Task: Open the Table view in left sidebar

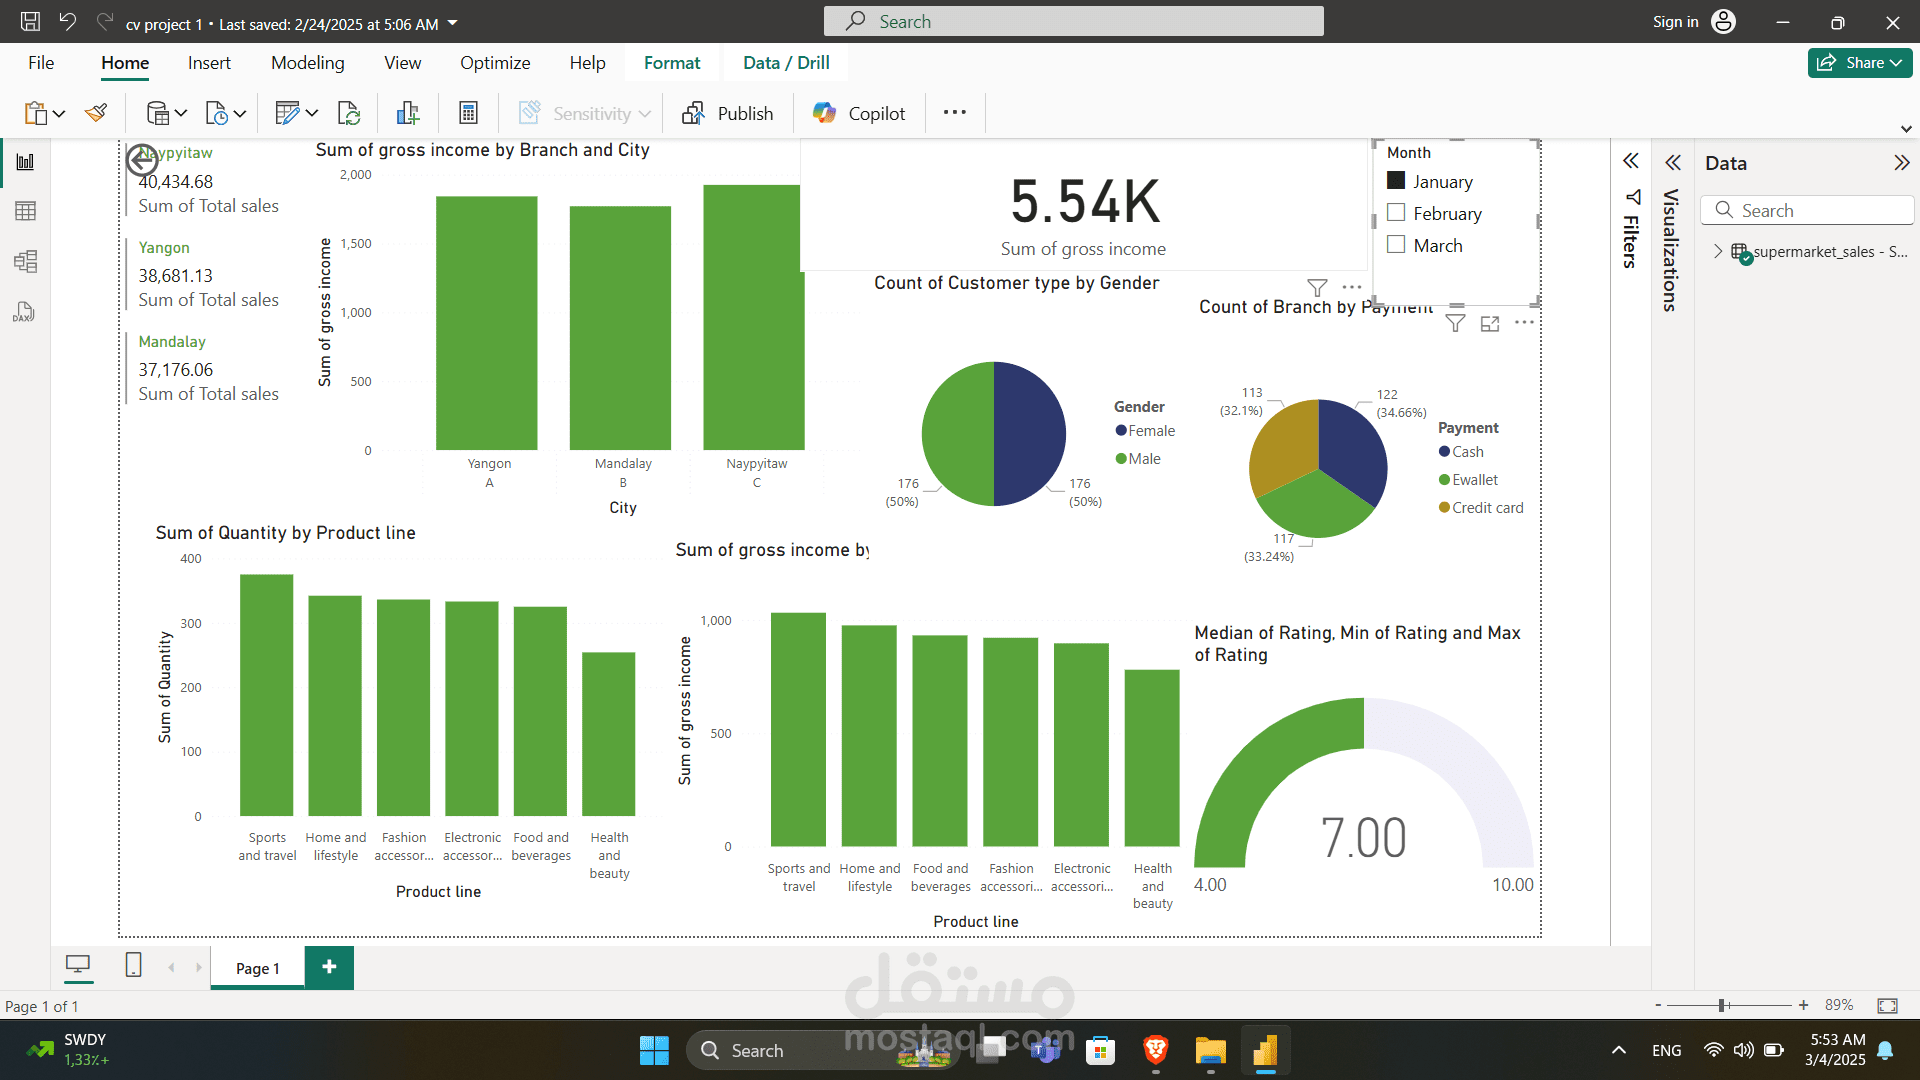Action: click(26, 211)
